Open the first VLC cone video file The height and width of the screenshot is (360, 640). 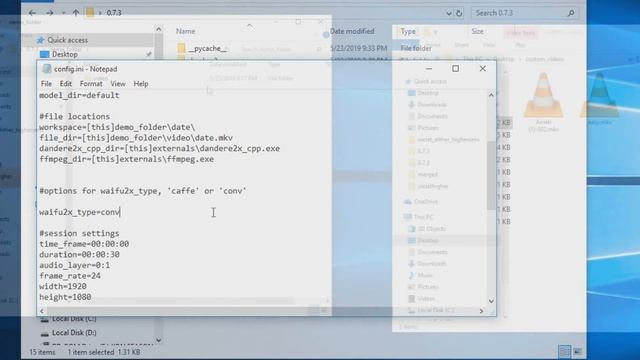coord(543,102)
